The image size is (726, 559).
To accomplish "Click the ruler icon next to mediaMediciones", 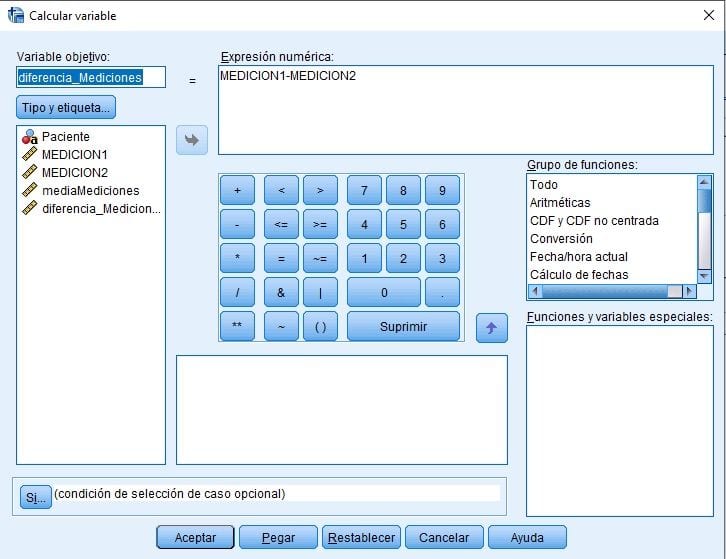I will pyautogui.click(x=30, y=190).
